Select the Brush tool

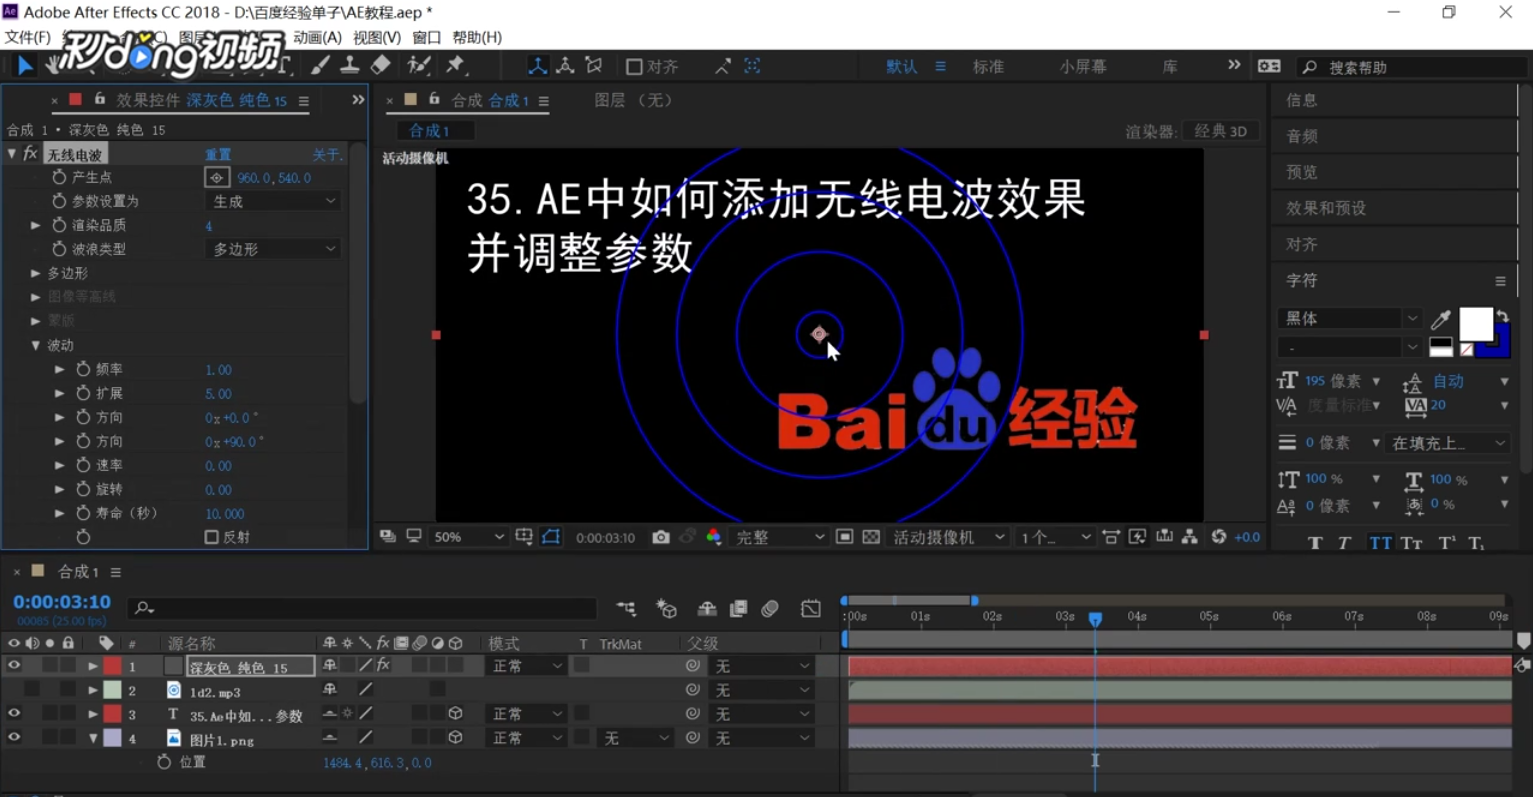320,66
